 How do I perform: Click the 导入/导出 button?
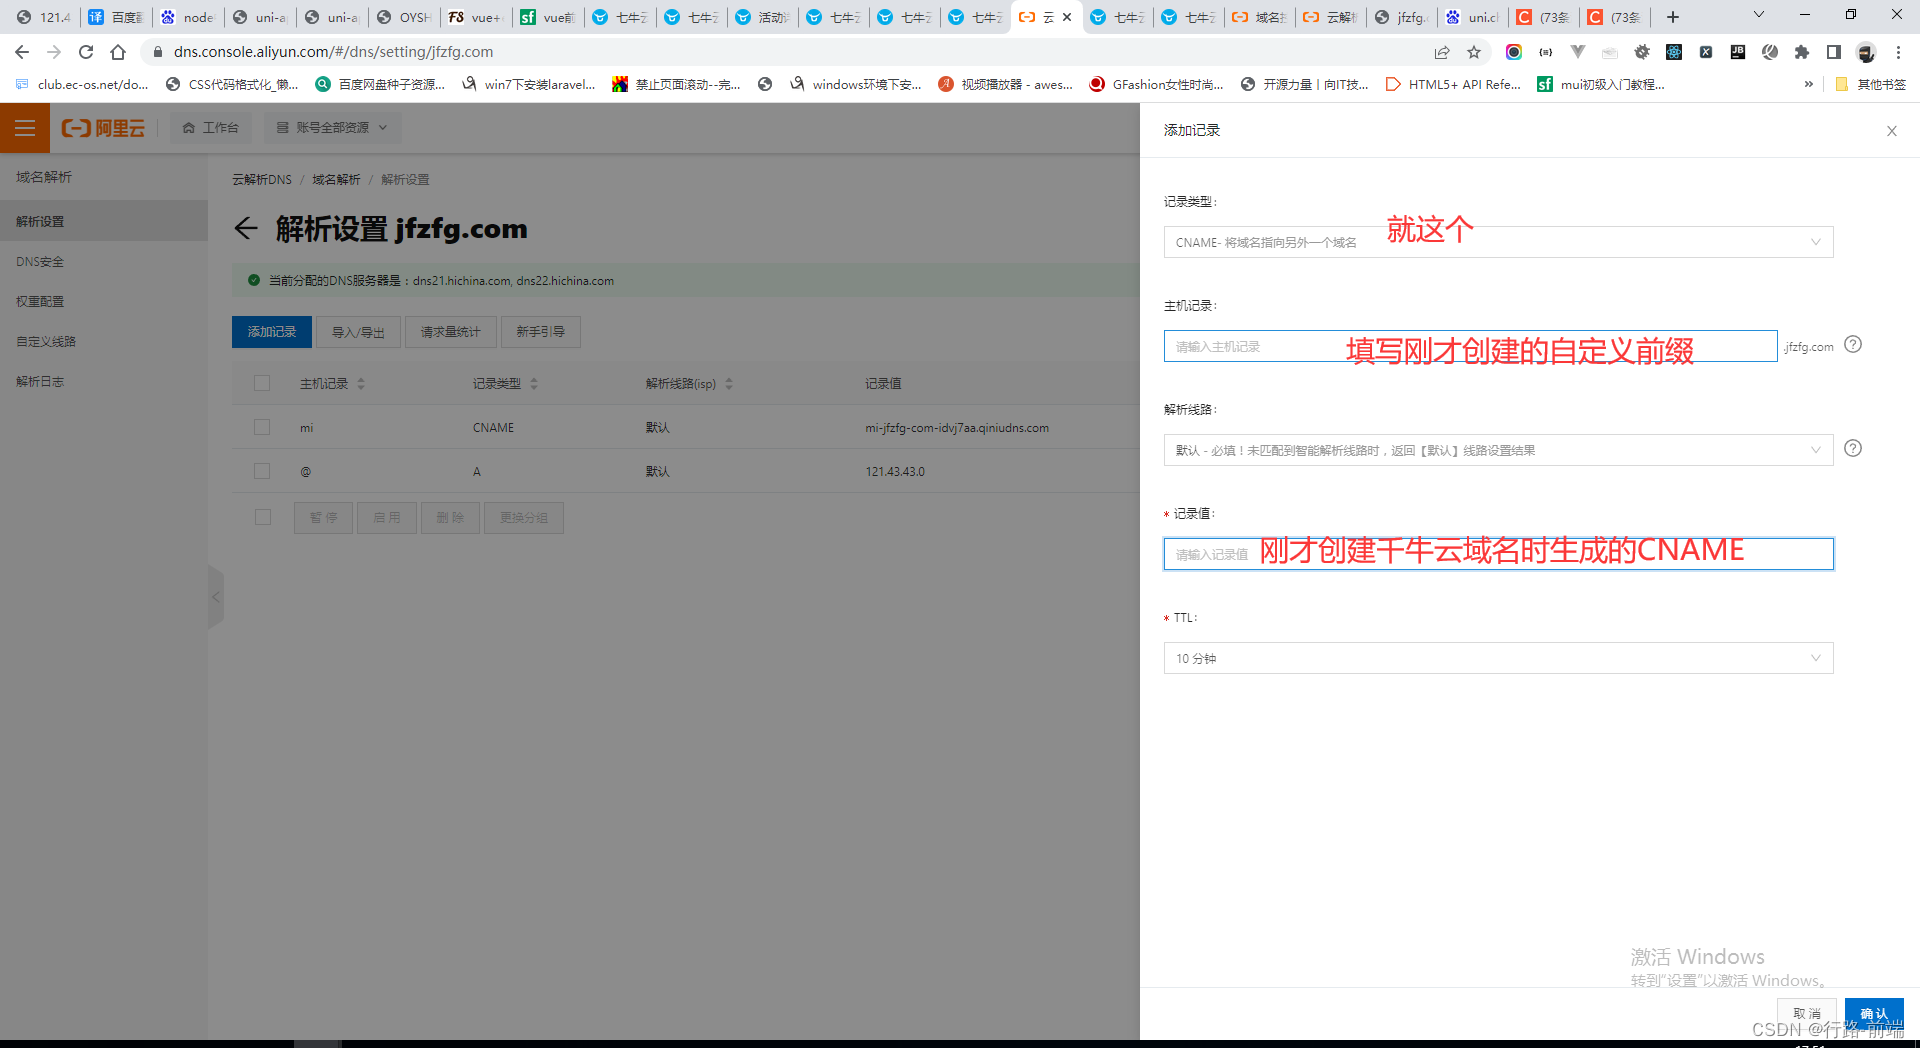[x=358, y=332]
